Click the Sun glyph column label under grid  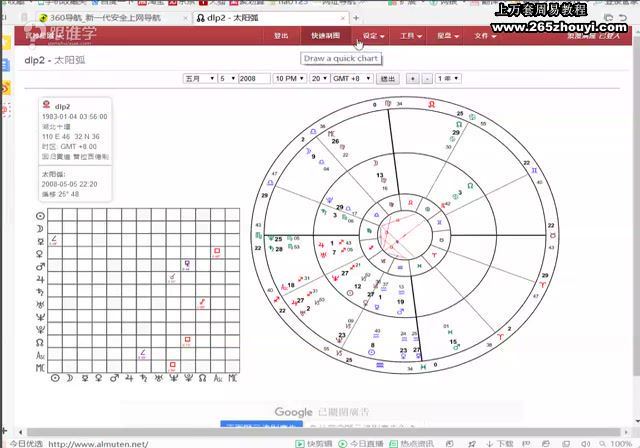(x=55, y=378)
